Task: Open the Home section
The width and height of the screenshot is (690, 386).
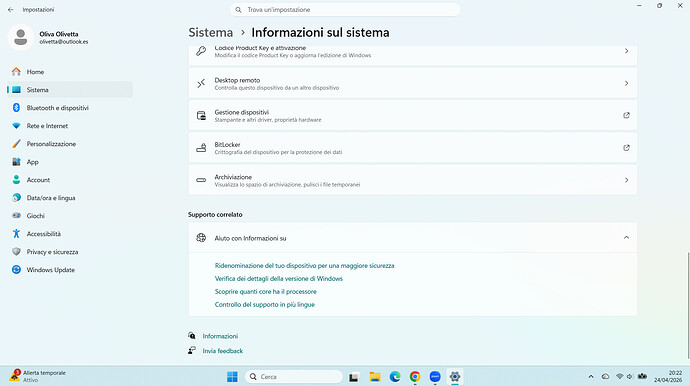Action: [x=70, y=72]
